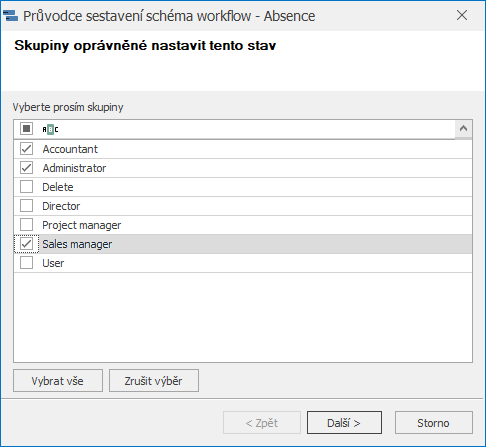
Task: Uncheck the Administrator group checkbox
Action: click(x=26, y=168)
